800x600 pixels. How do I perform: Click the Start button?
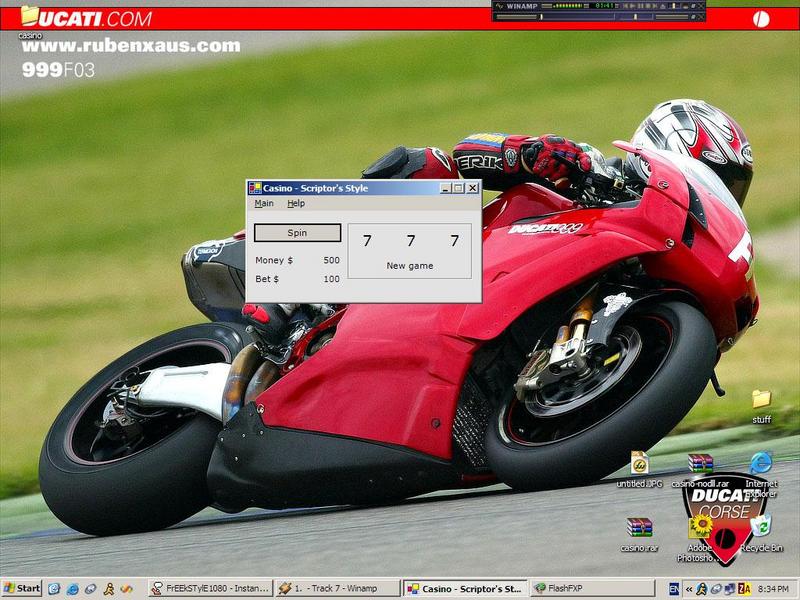click(21, 588)
